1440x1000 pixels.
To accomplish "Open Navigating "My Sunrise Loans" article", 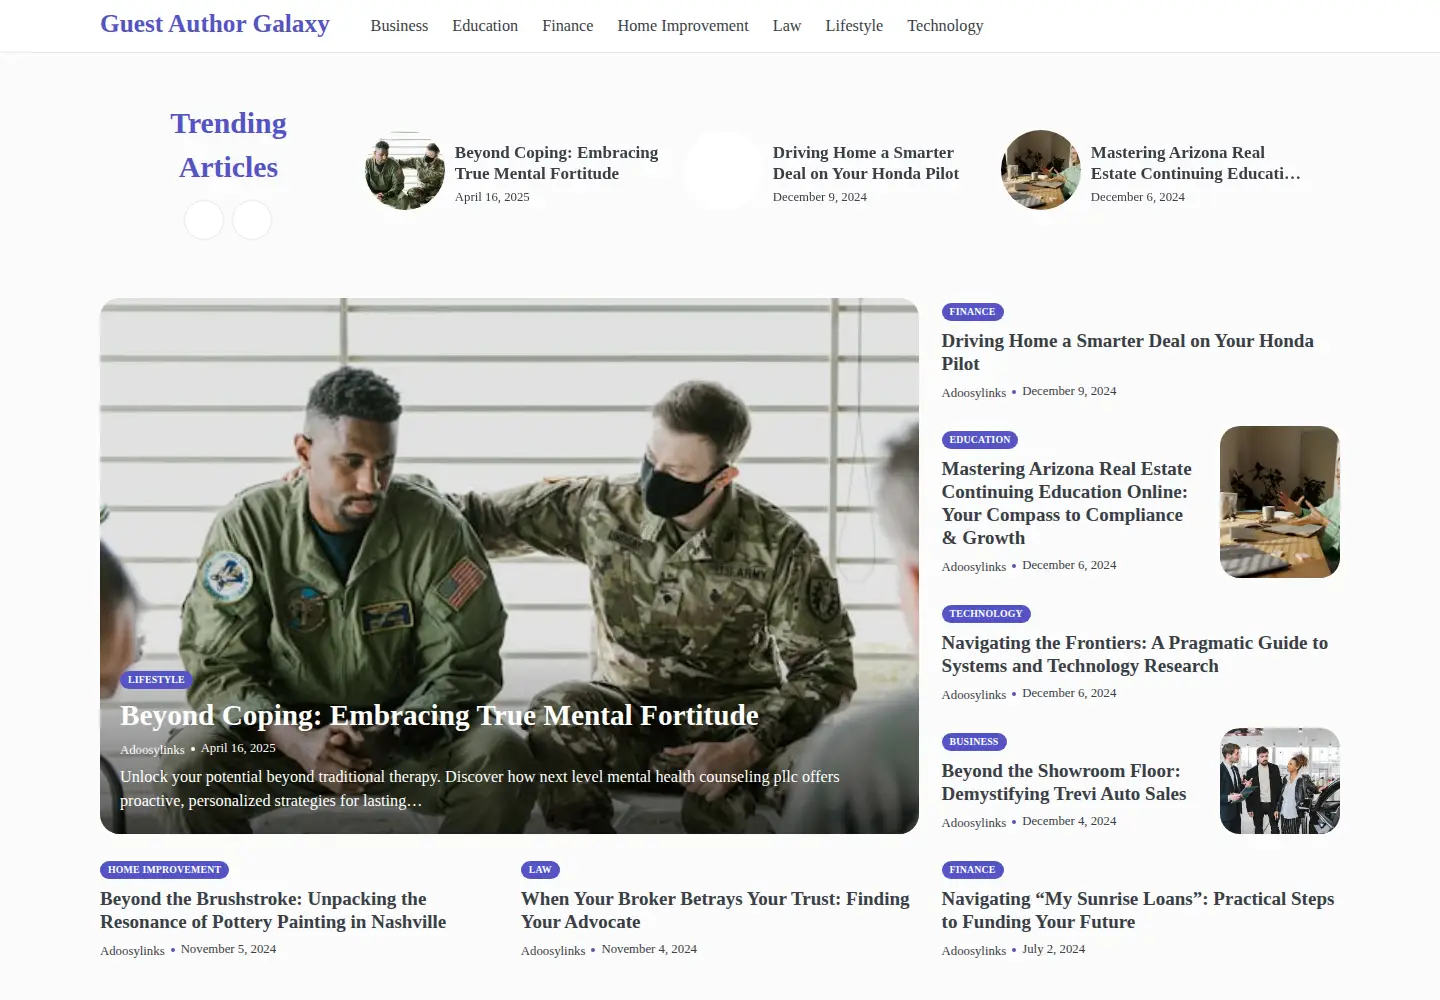I will [1138, 910].
